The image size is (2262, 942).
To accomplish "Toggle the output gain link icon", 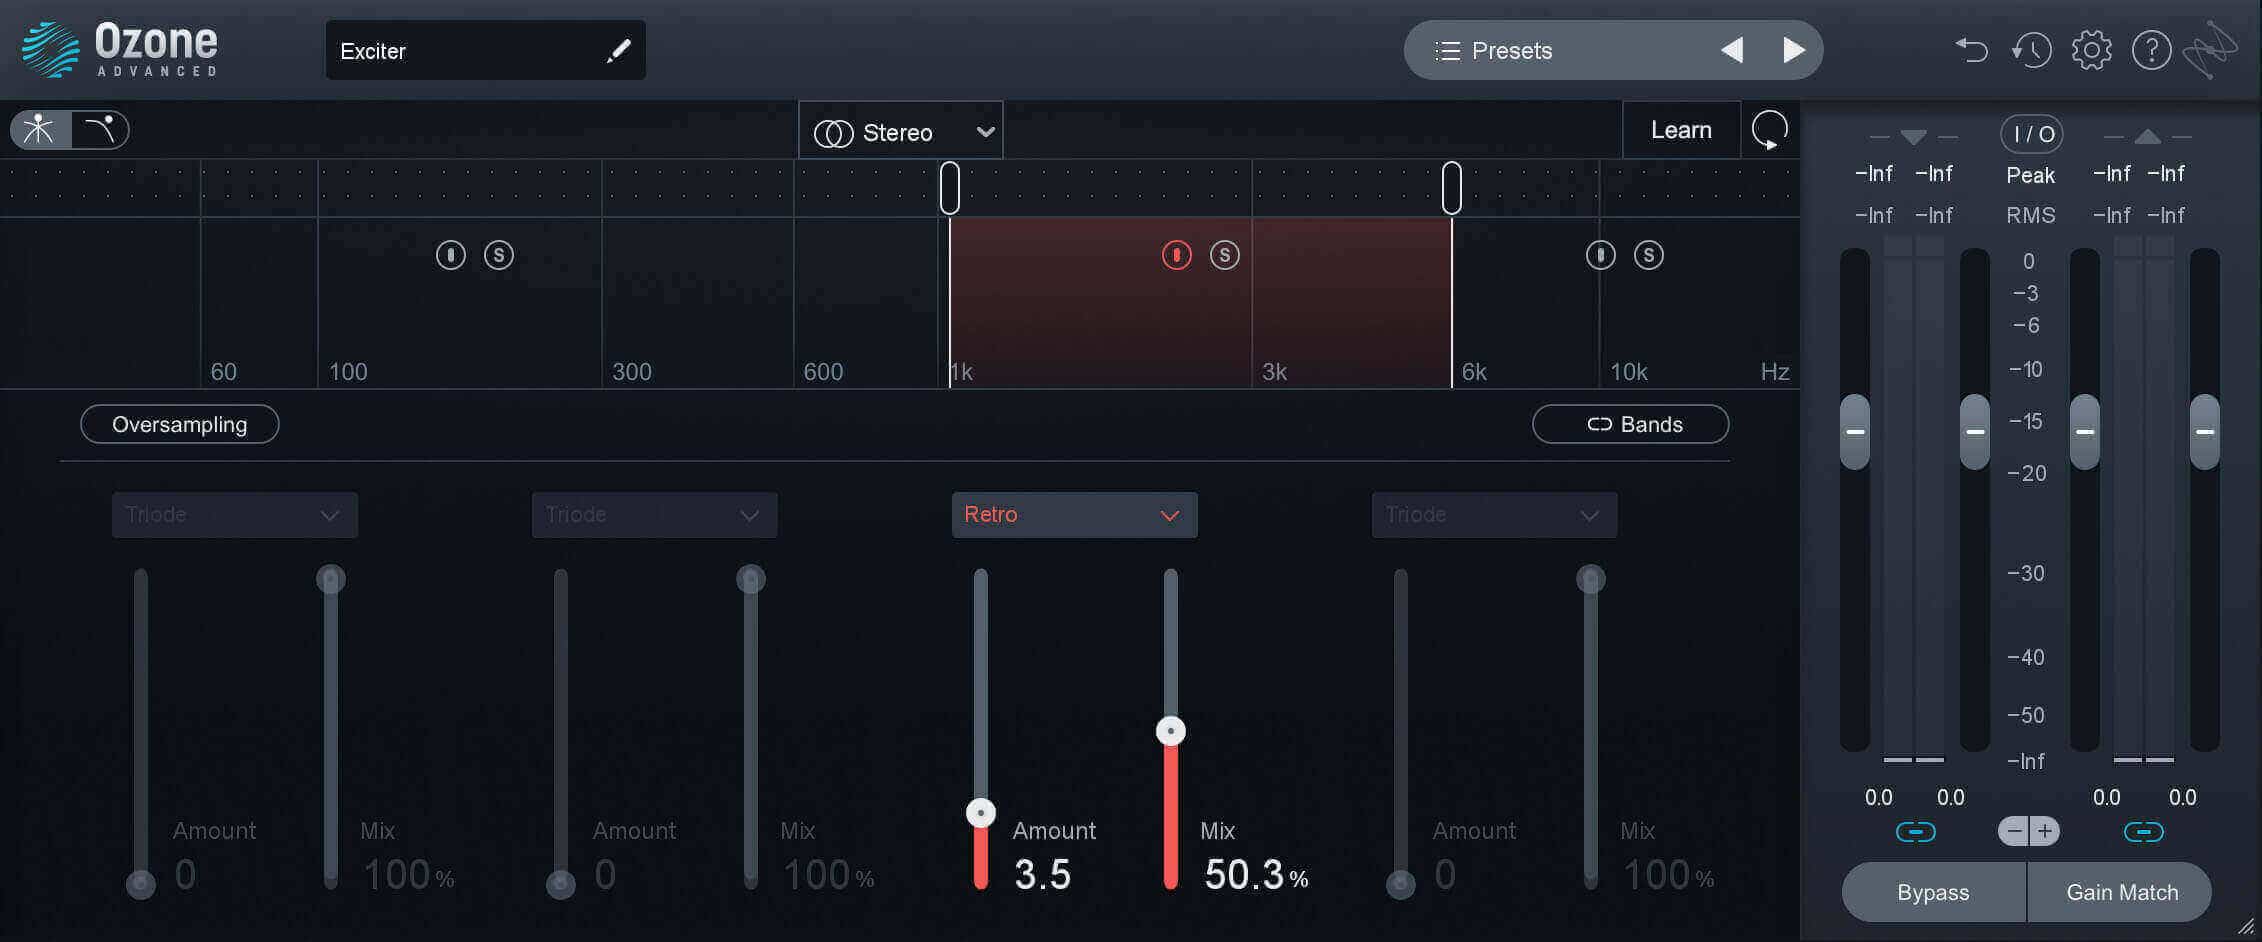I will click(x=2144, y=832).
